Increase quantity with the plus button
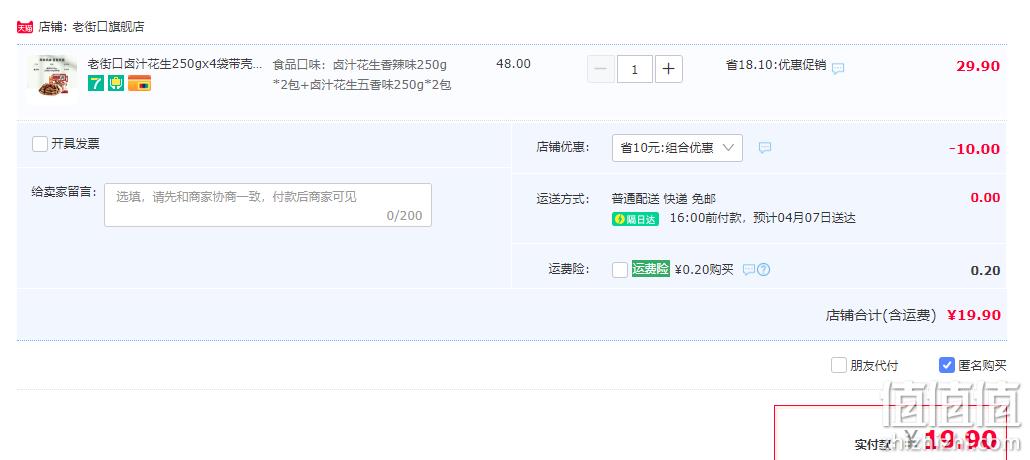The image size is (1030, 460). point(669,69)
